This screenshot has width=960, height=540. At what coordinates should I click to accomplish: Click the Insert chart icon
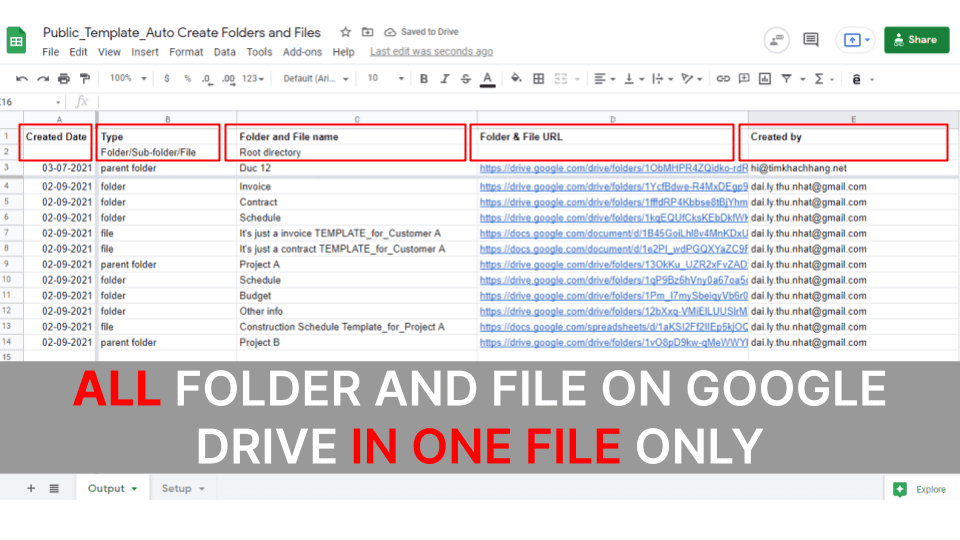pyautogui.click(x=765, y=79)
